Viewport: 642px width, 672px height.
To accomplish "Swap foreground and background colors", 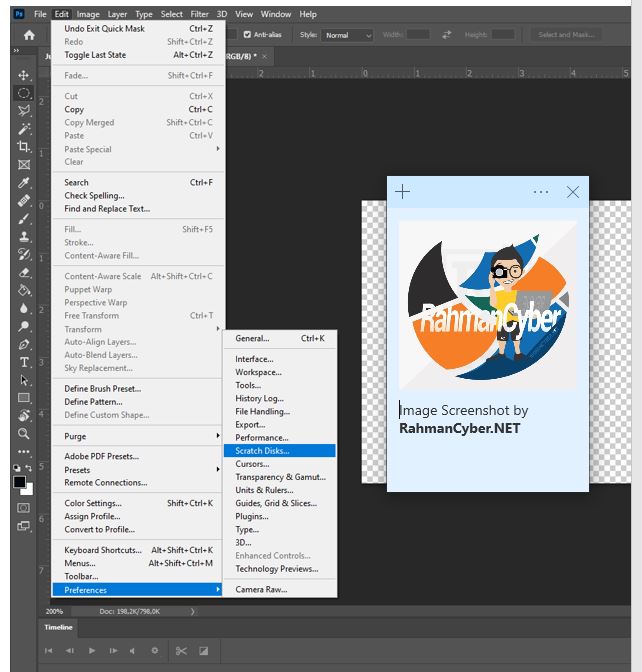I will click(x=28, y=468).
